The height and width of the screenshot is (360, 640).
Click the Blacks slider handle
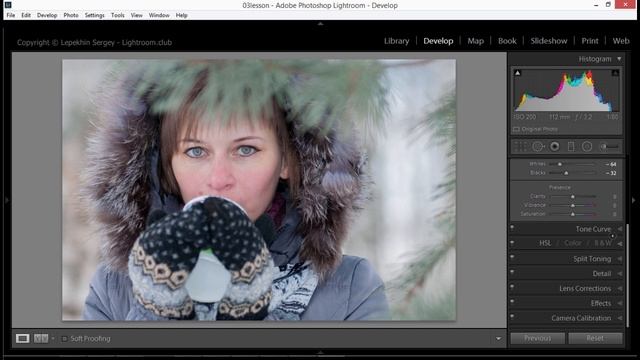(566, 173)
